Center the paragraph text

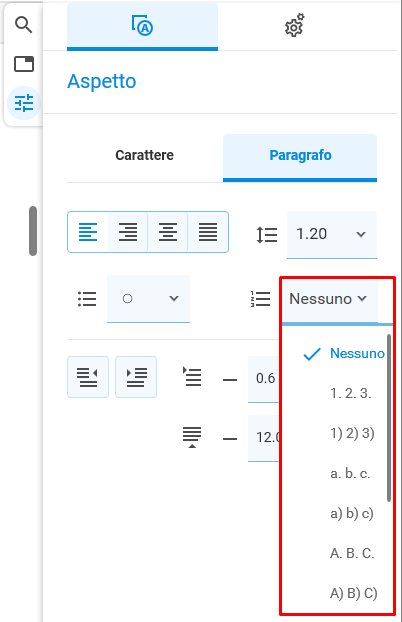168,232
